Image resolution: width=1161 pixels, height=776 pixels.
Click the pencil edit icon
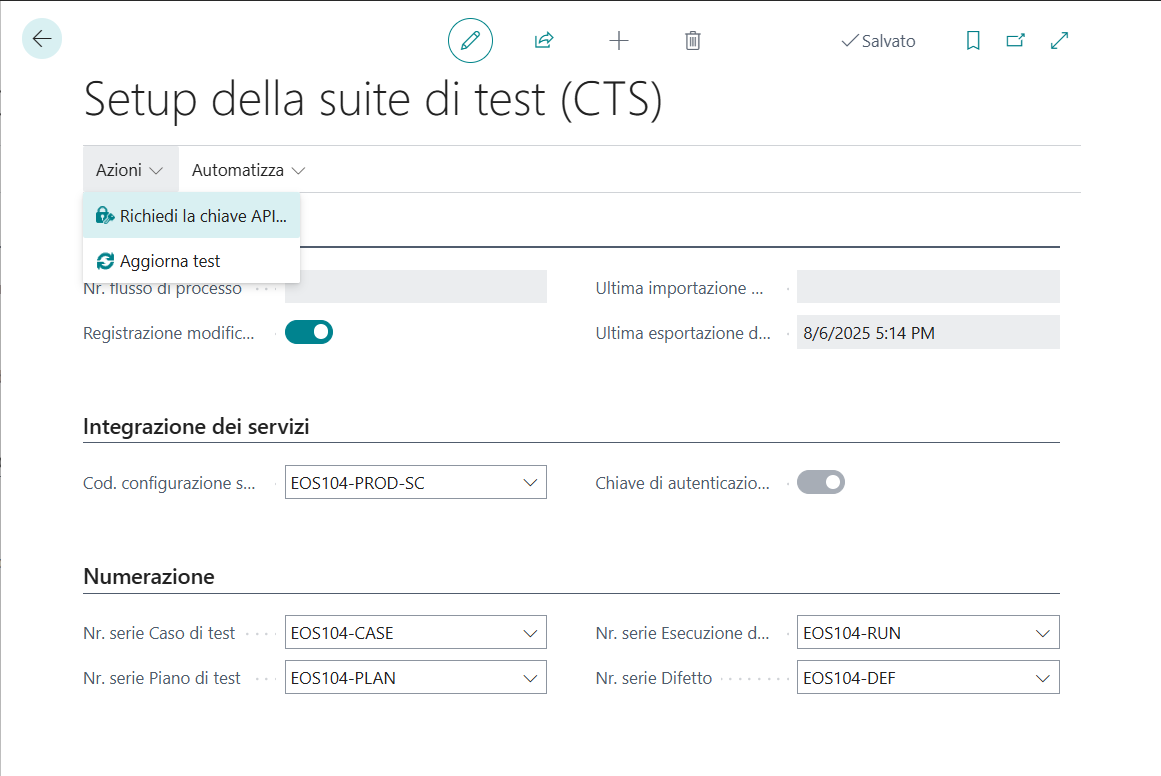470,41
